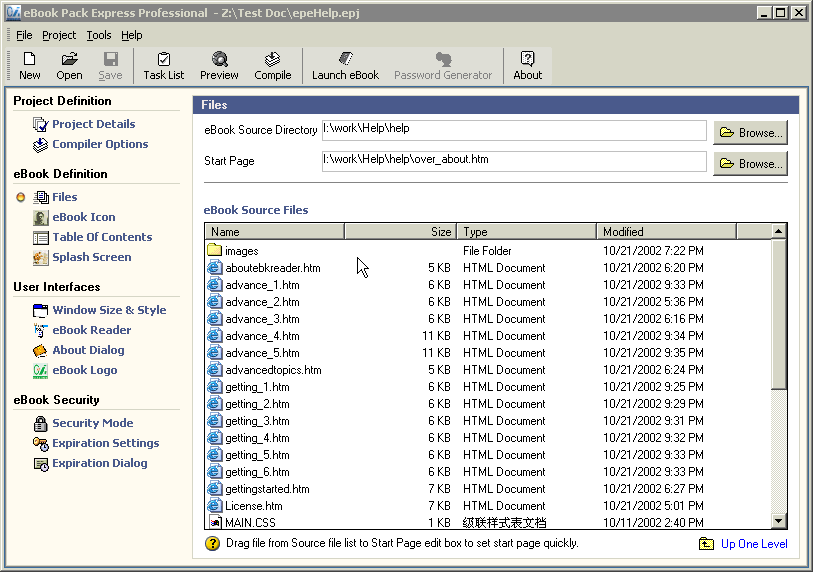Select eBook Icon in the sidebar
The height and width of the screenshot is (572, 813).
coord(84,217)
